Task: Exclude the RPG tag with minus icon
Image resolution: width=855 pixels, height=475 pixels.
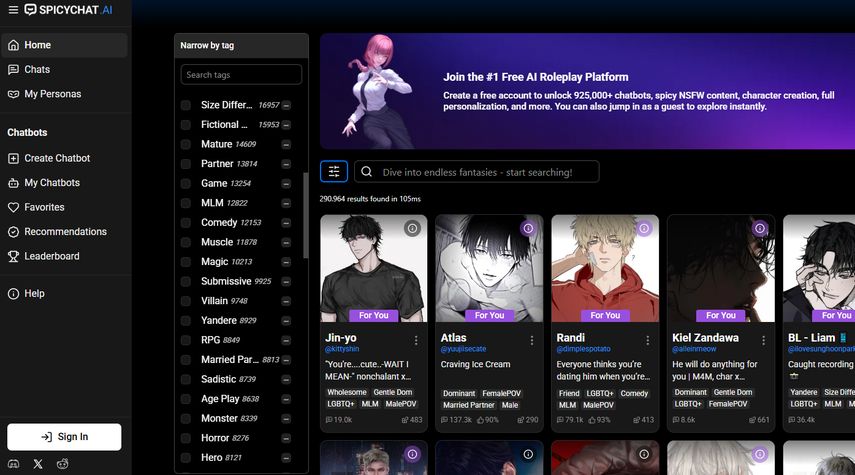Action: pyautogui.click(x=286, y=340)
